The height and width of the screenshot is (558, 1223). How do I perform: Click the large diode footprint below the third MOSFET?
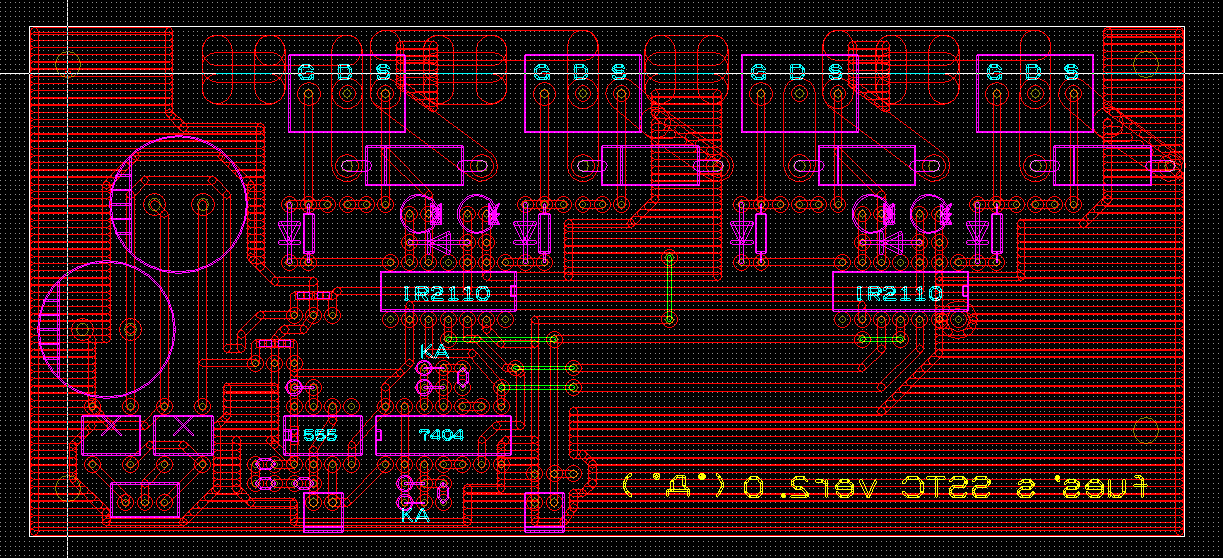coord(867,165)
